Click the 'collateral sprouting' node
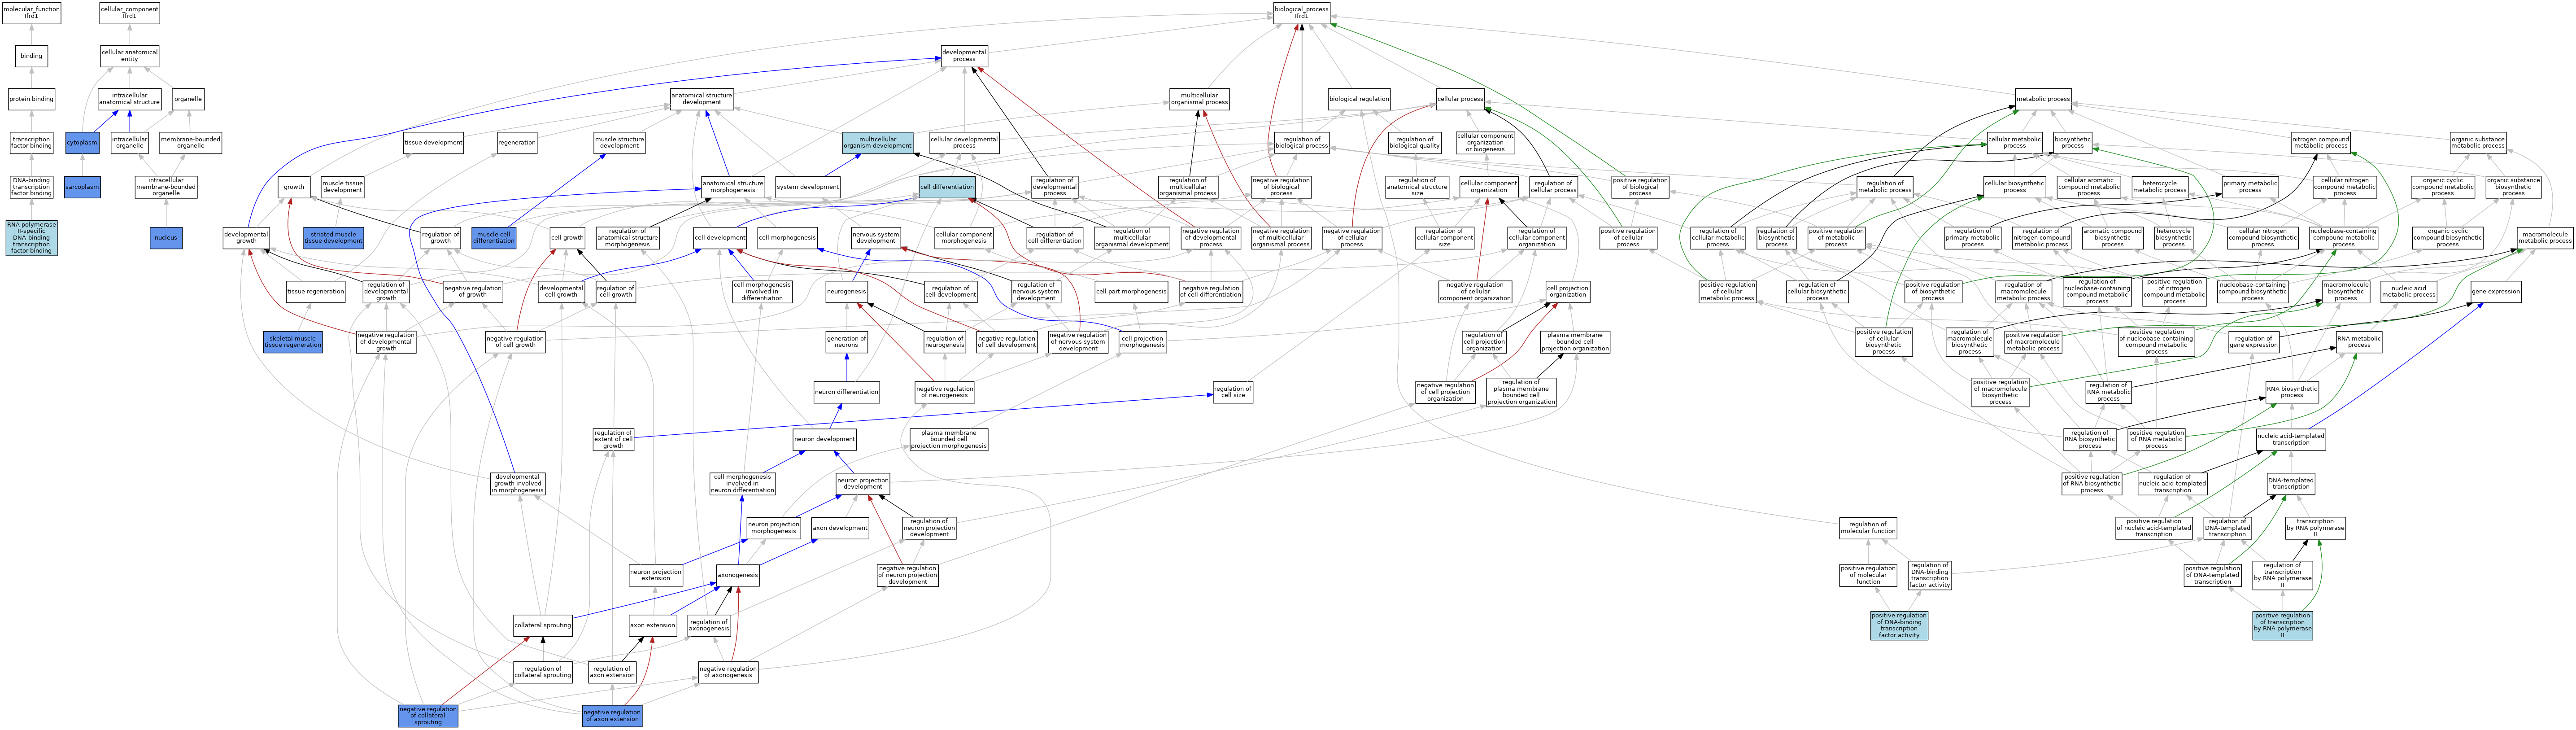The width and height of the screenshot is (2576, 730). click(543, 626)
